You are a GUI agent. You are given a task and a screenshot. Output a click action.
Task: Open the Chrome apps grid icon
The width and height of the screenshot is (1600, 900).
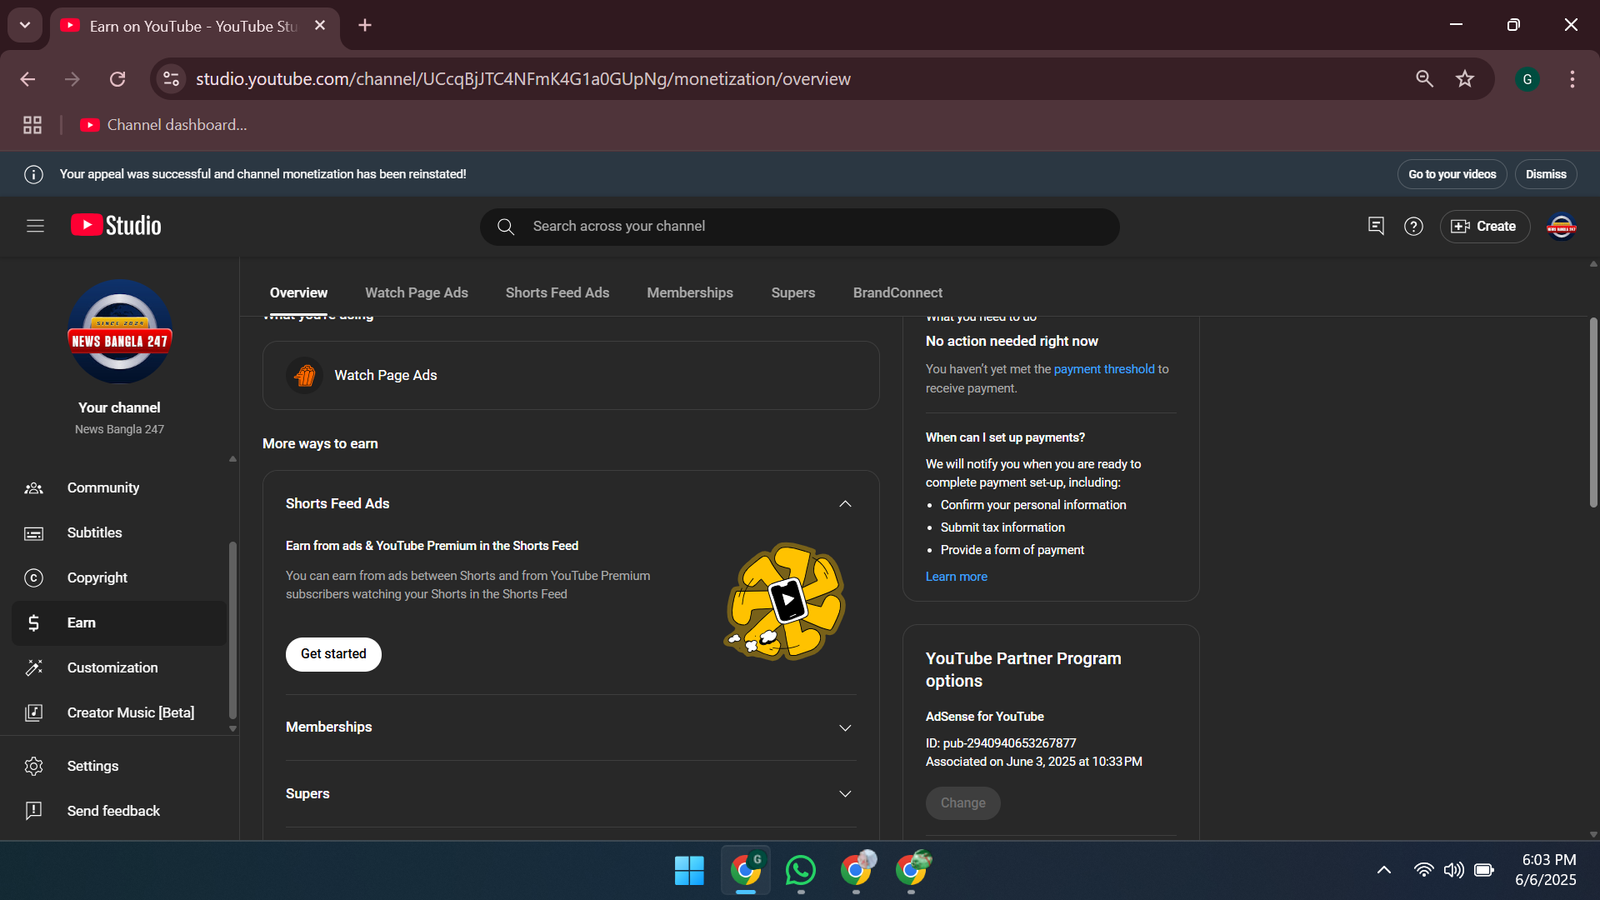(x=32, y=125)
